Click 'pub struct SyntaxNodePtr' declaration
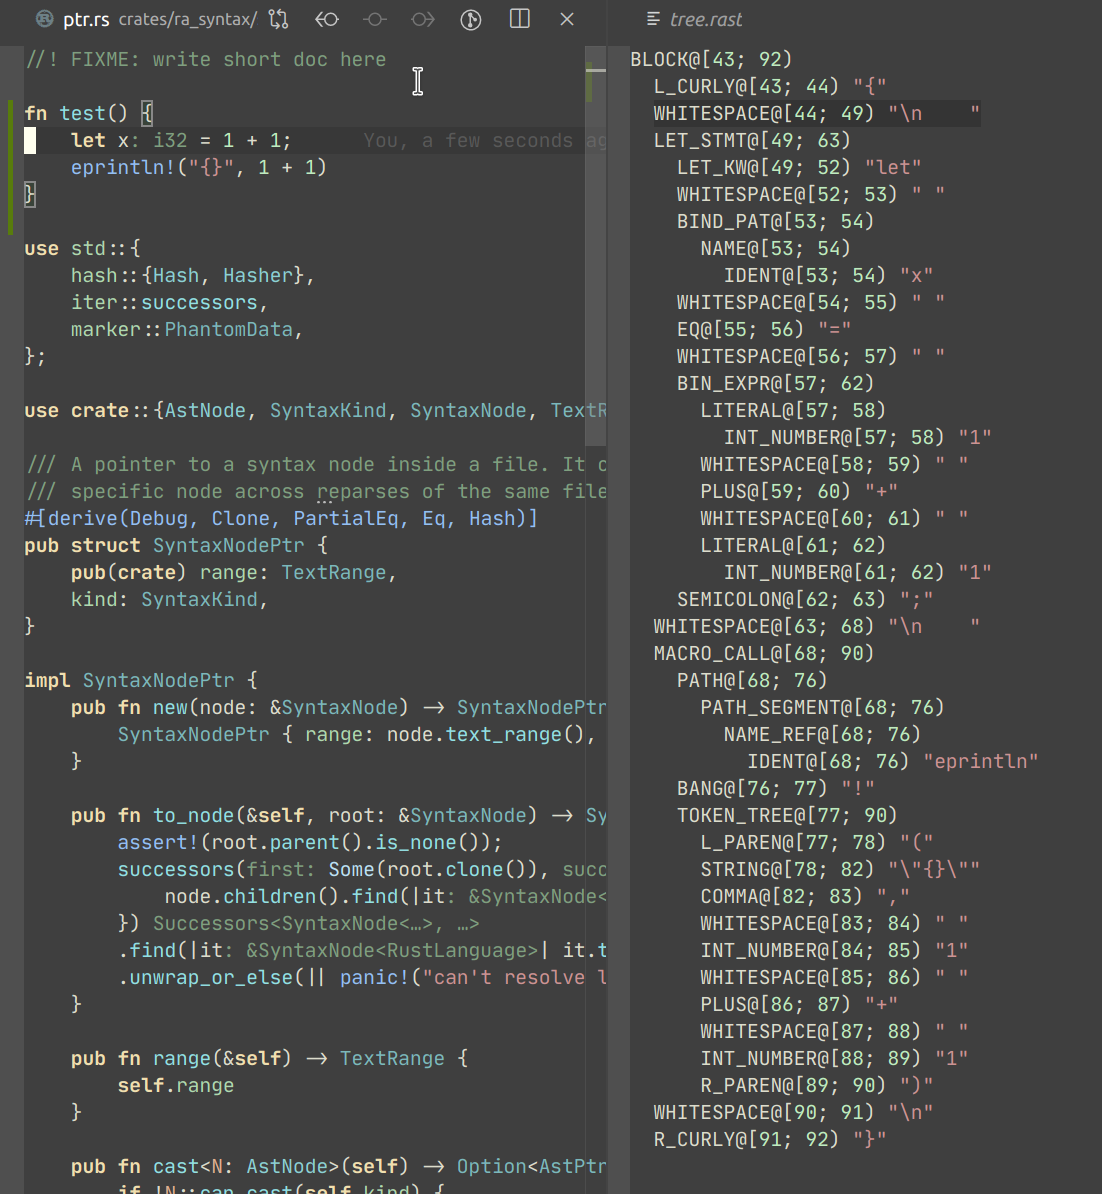Viewport: 1102px width, 1194px height. tap(176, 545)
